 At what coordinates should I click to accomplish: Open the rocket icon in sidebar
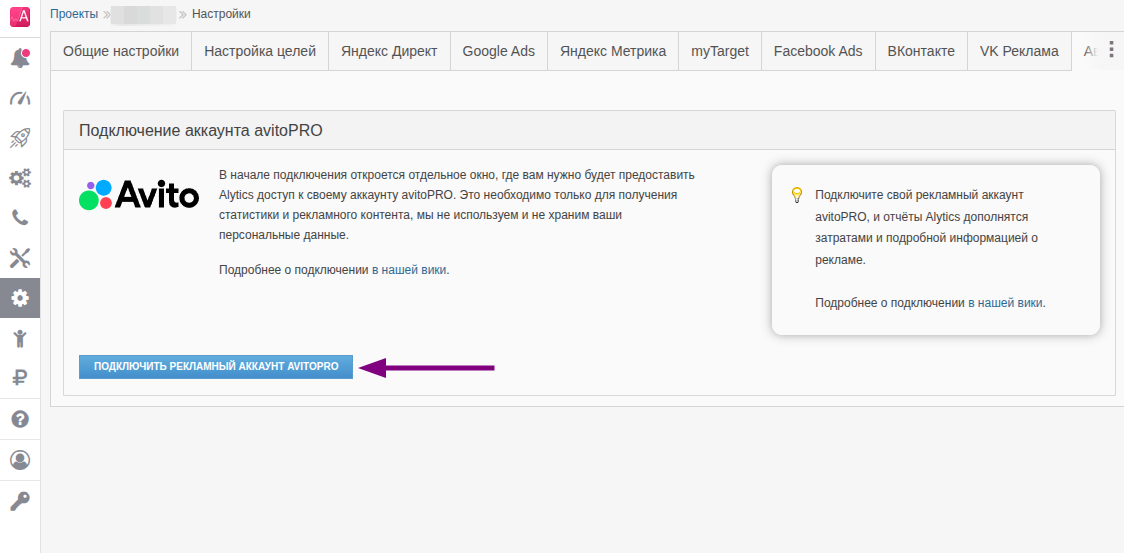(20, 138)
